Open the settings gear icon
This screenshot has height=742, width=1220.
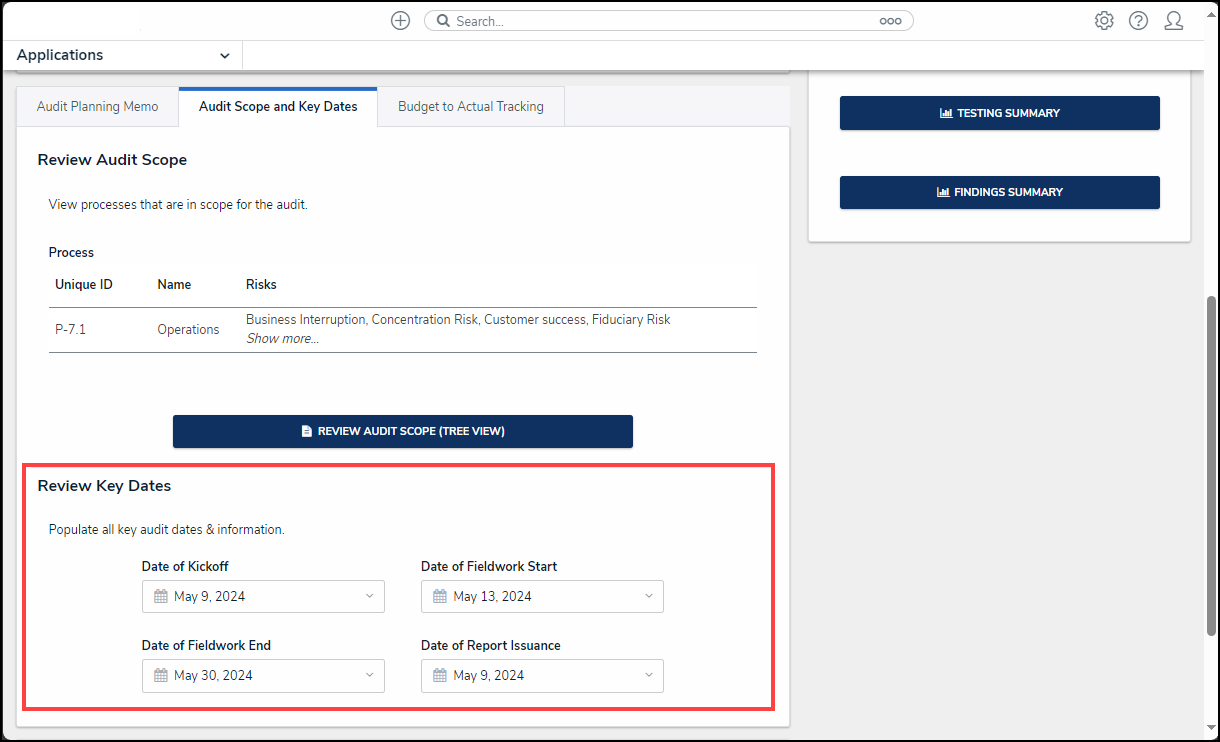pyautogui.click(x=1104, y=21)
